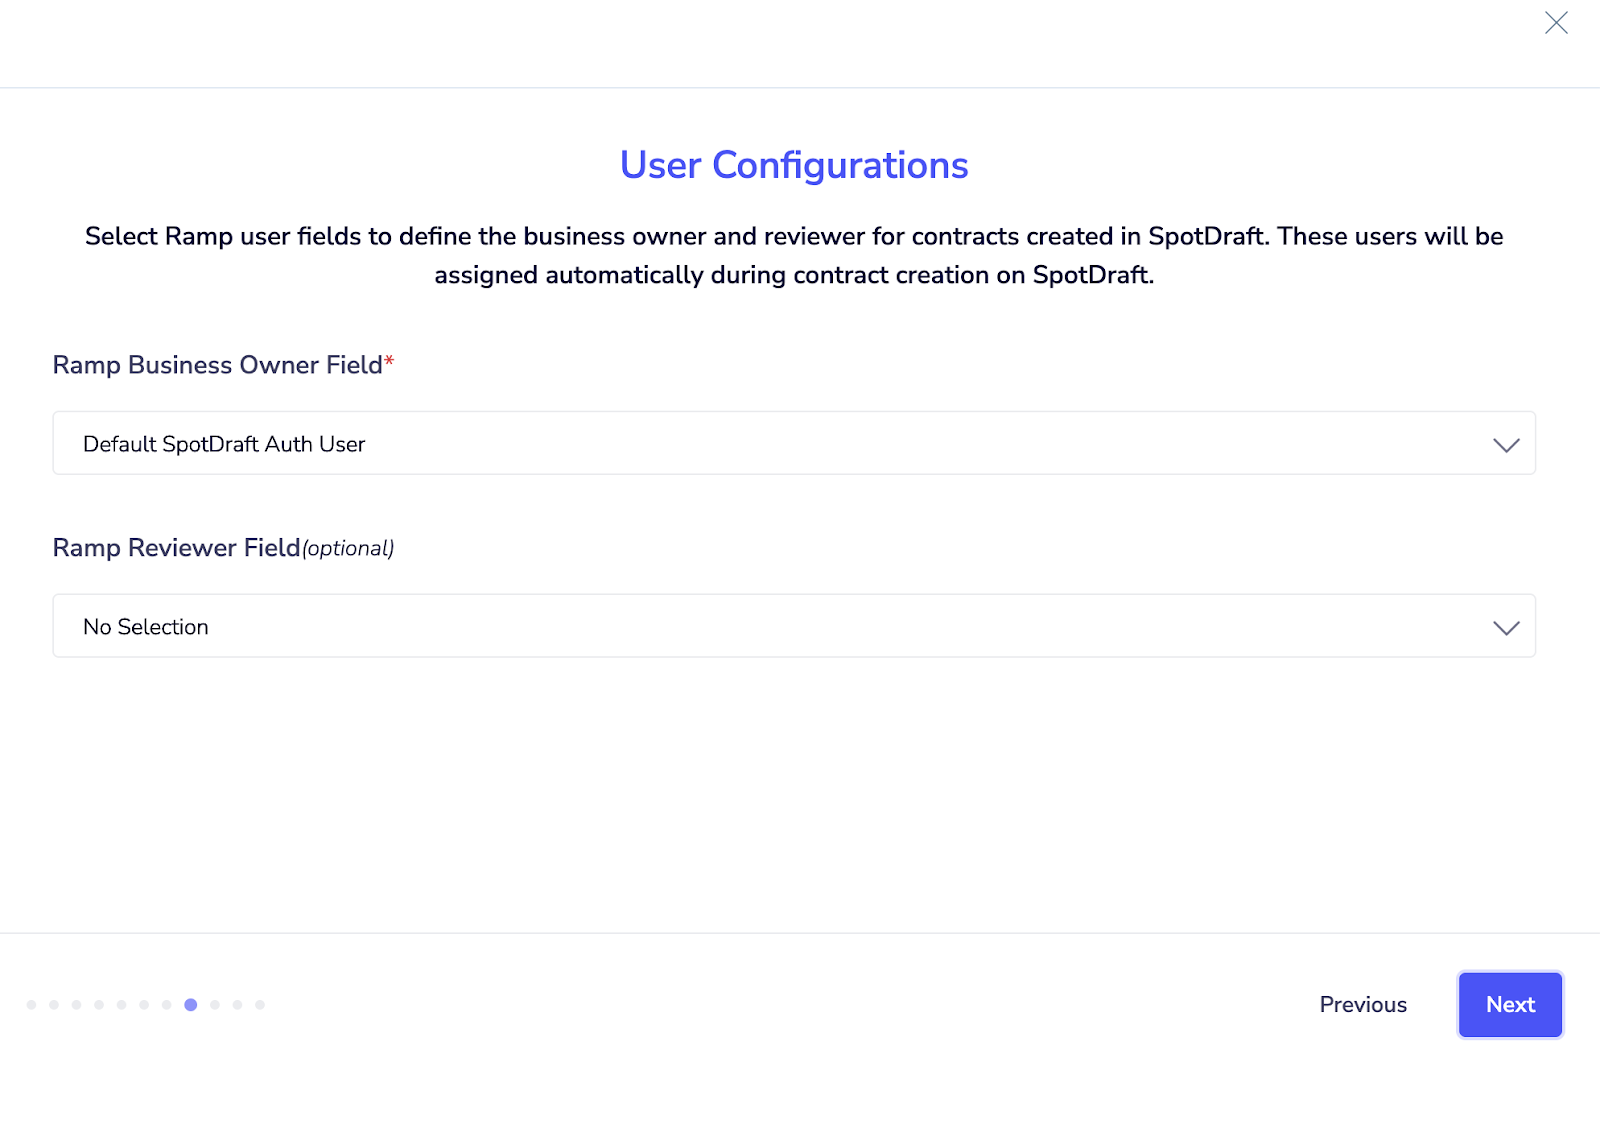This screenshot has height=1124, width=1600.
Task: Go to the seventh step dot
Action: [166, 1005]
